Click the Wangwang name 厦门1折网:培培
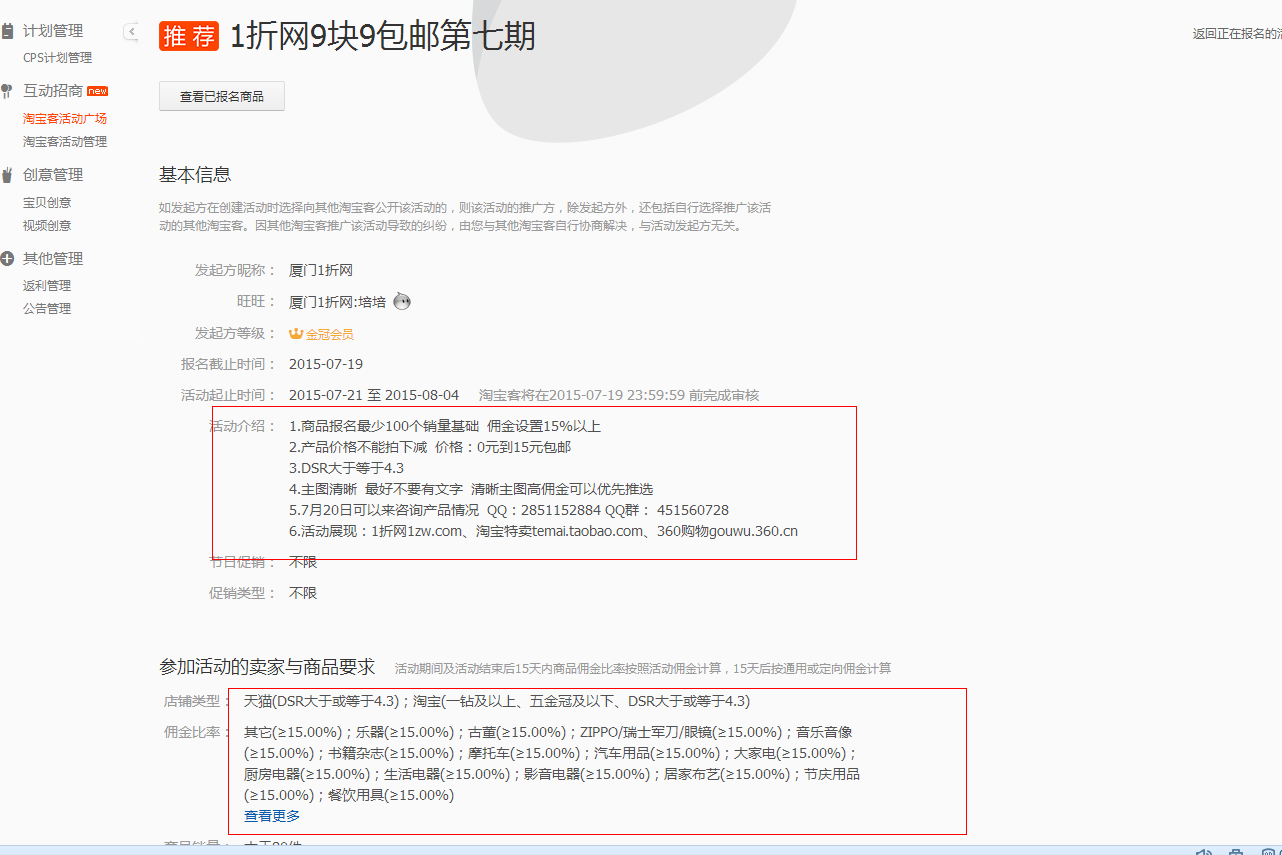This screenshot has width=1282, height=855. (x=337, y=302)
